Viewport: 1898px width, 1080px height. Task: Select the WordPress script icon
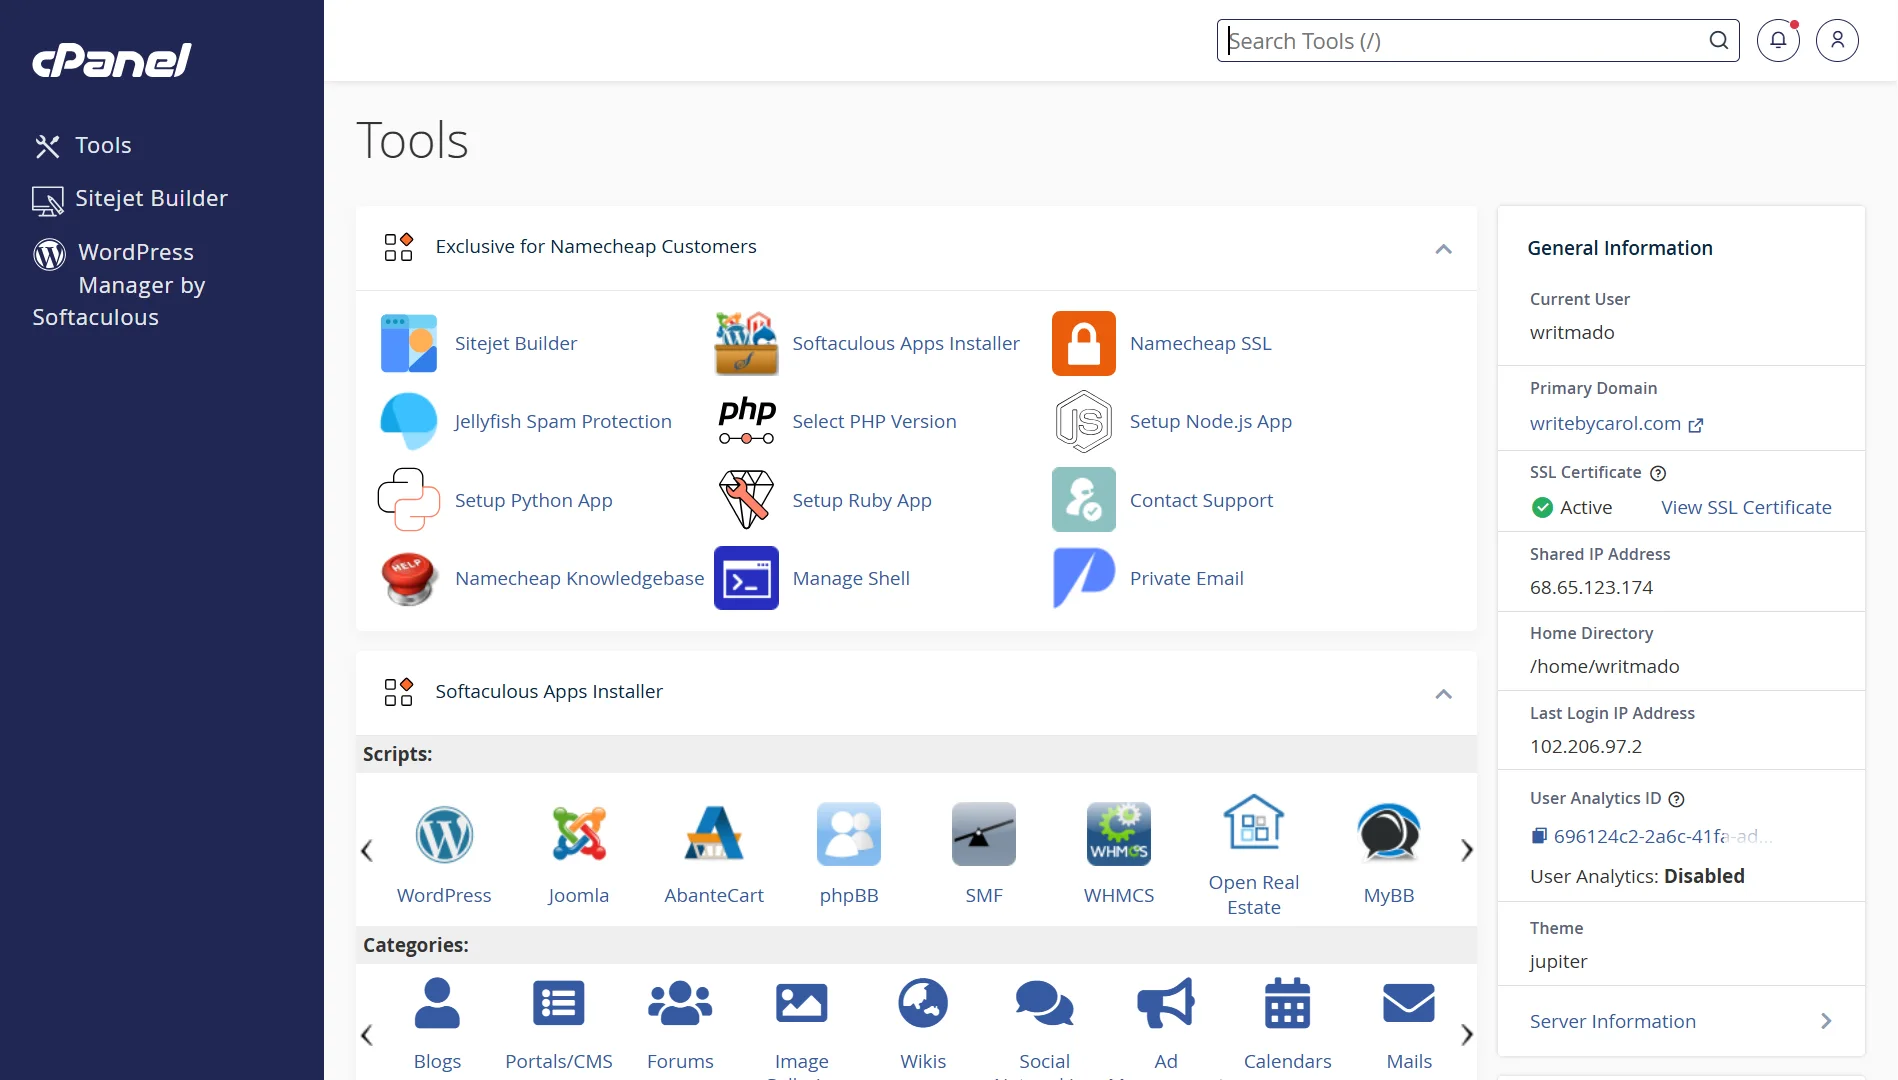(x=444, y=834)
